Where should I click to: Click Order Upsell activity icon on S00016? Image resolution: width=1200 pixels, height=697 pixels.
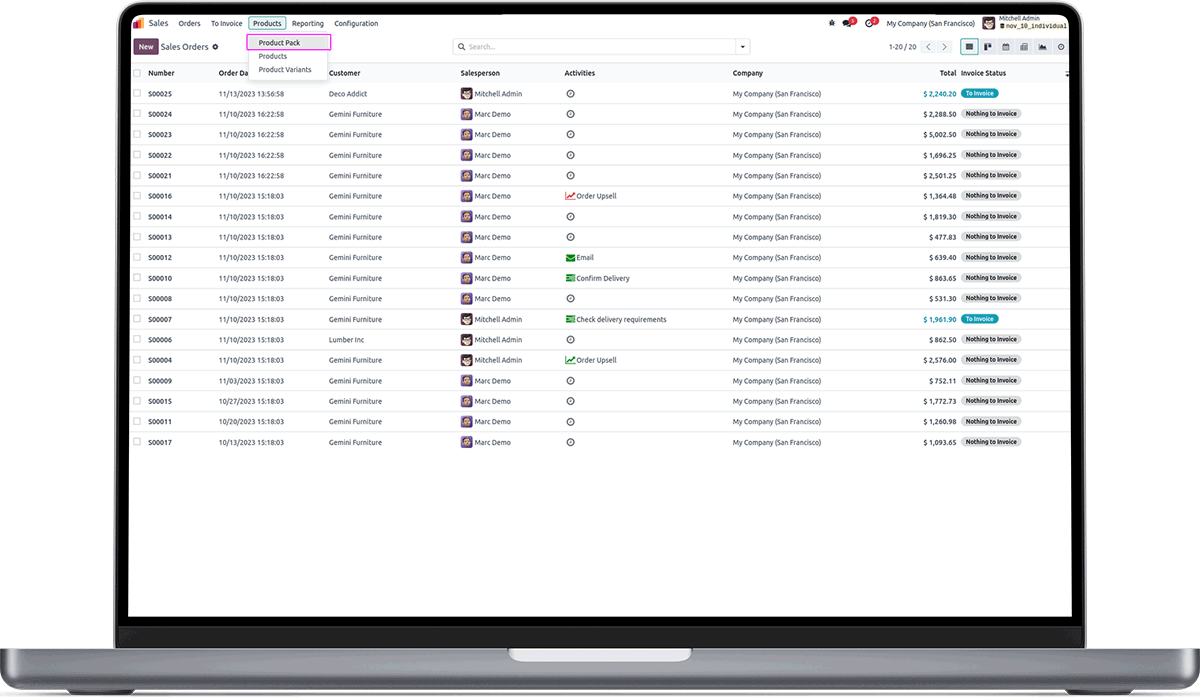570,196
